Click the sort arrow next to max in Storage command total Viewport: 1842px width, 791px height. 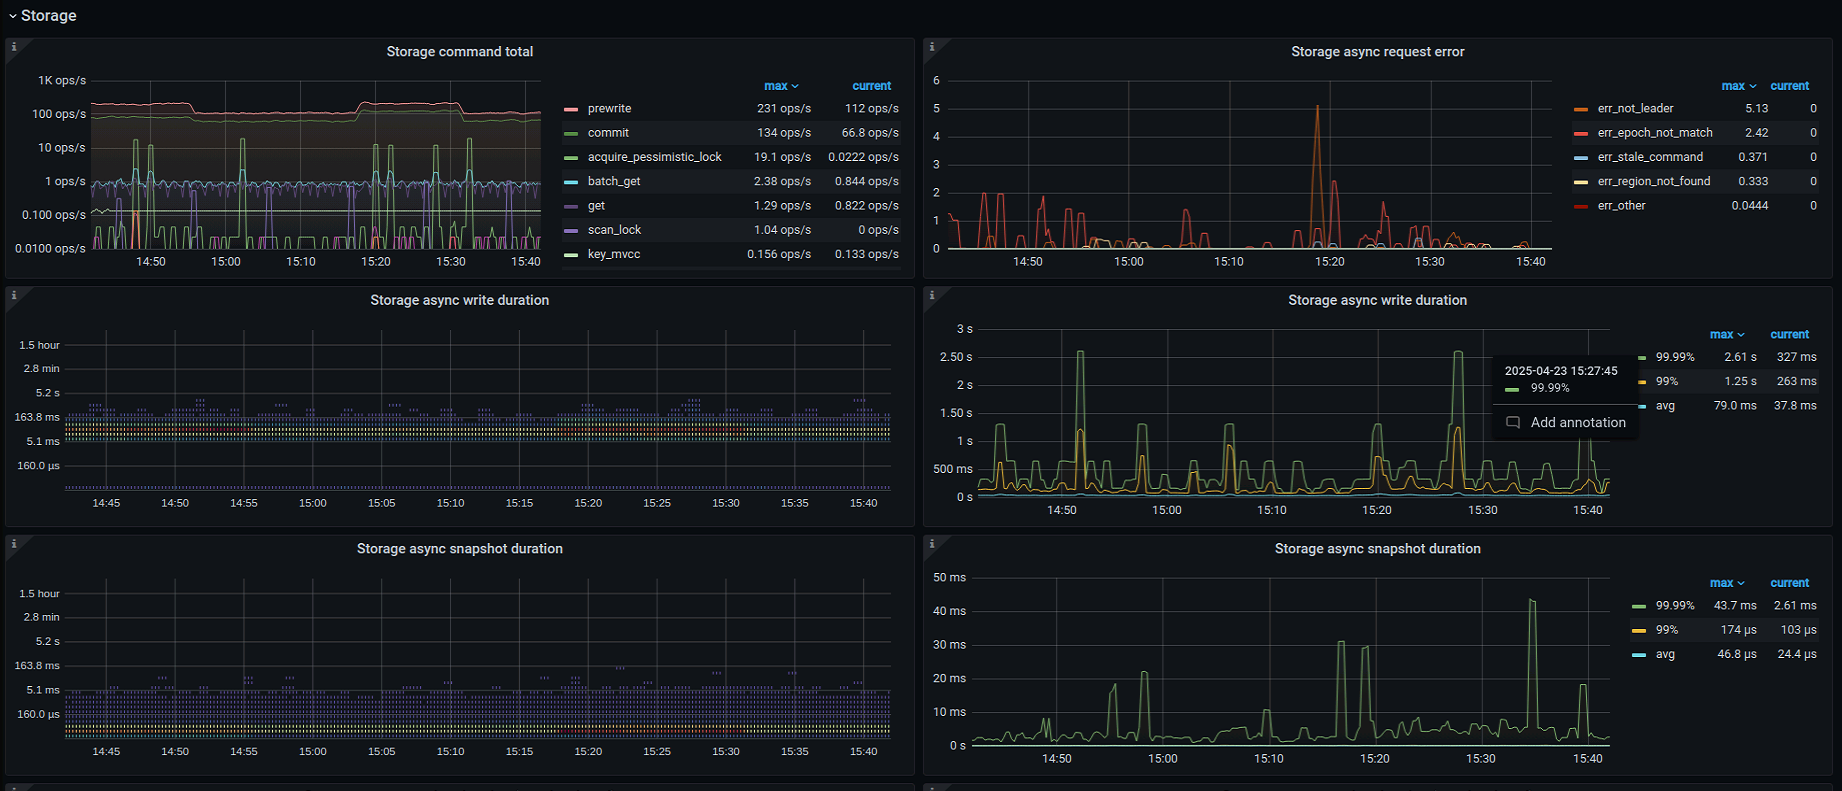point(795,87)
